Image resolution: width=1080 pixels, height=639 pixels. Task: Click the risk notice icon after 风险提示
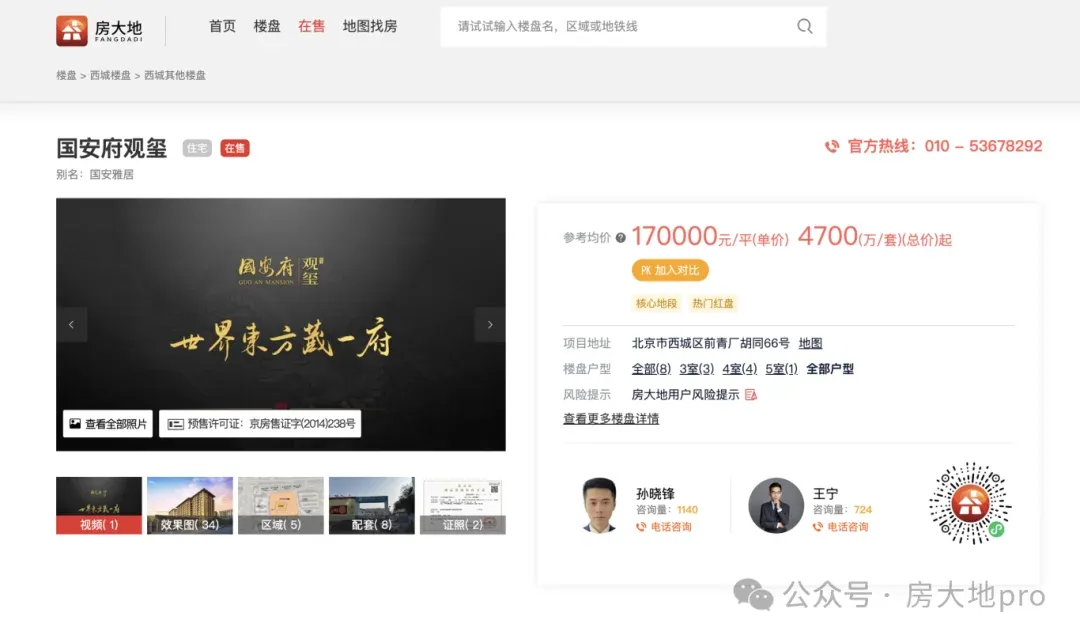click(751, 395)
